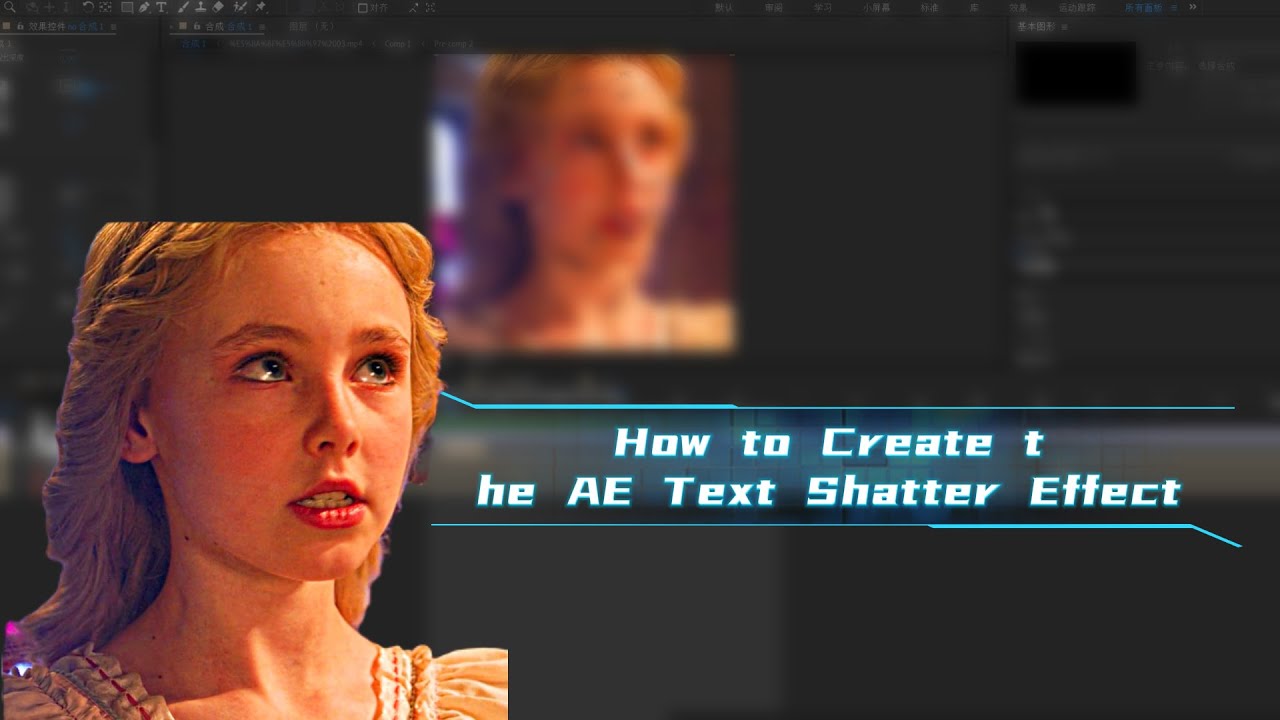Select the 所有面板 workspace
The image size is (1280, 720).
tap(1144, 8)
